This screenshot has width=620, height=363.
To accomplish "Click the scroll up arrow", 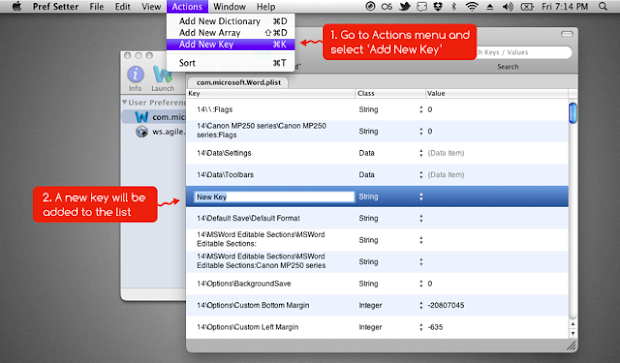I will [x=573, y=324].
